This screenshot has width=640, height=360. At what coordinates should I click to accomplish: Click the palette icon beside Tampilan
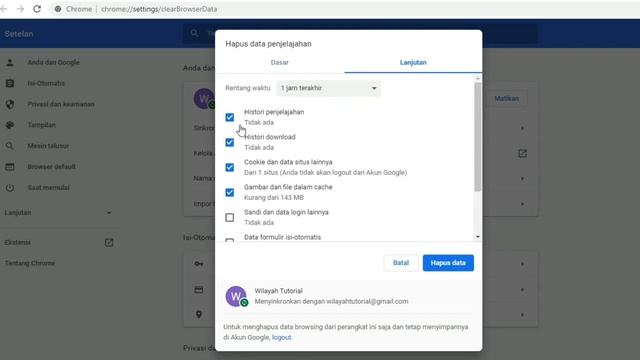click(x=10, y=125)
